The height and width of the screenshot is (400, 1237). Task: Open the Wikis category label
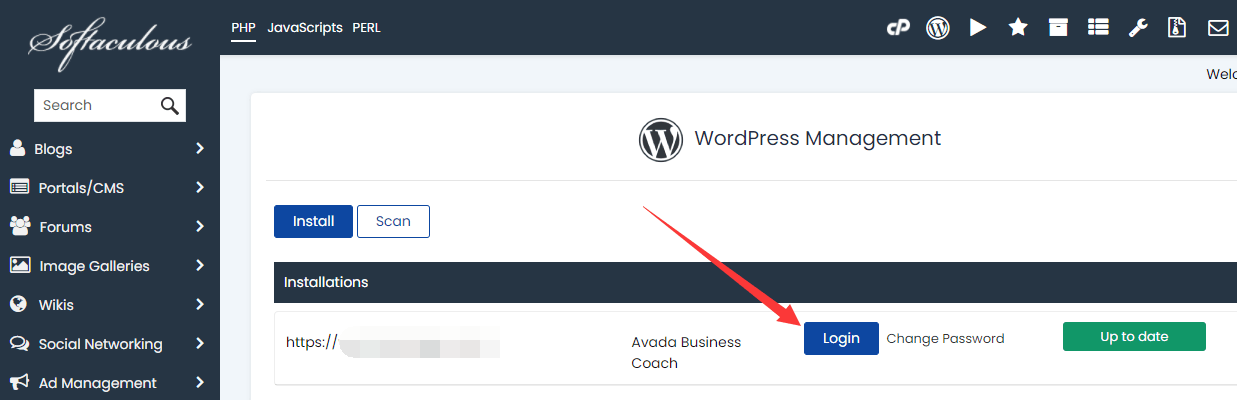(x=56, y=305)
